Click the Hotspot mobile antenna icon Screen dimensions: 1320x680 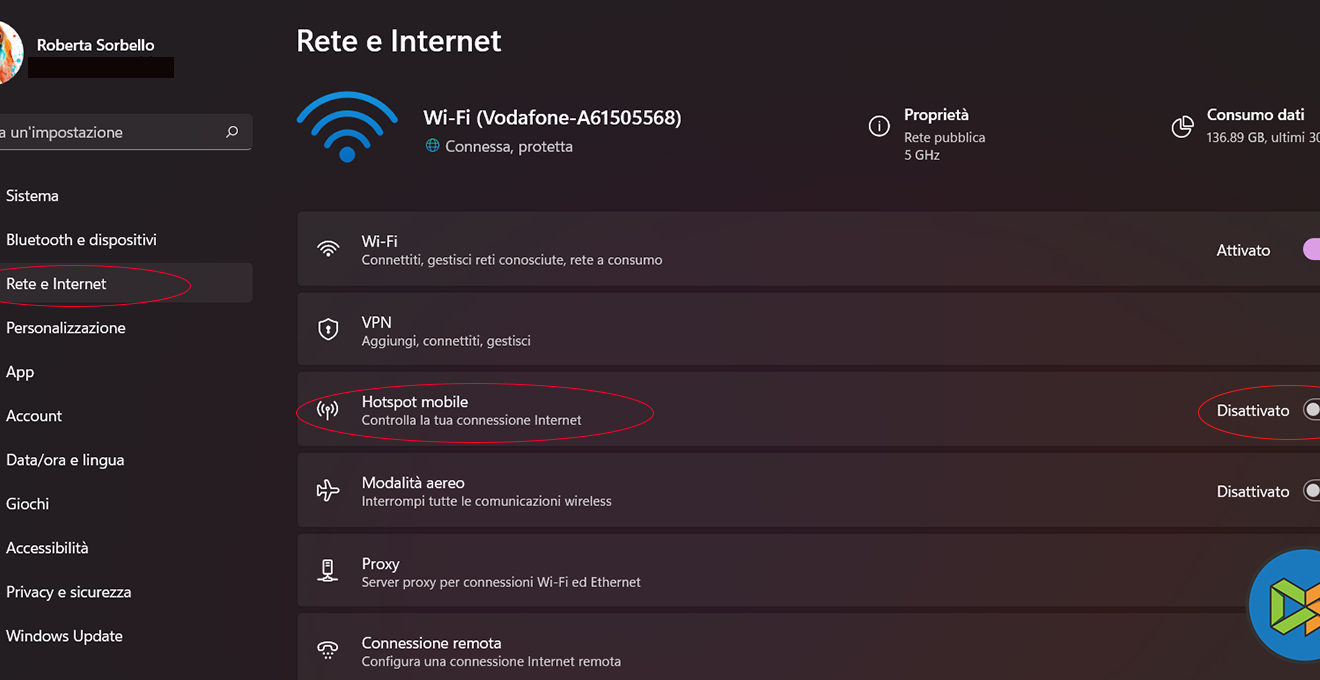[328, 410]
